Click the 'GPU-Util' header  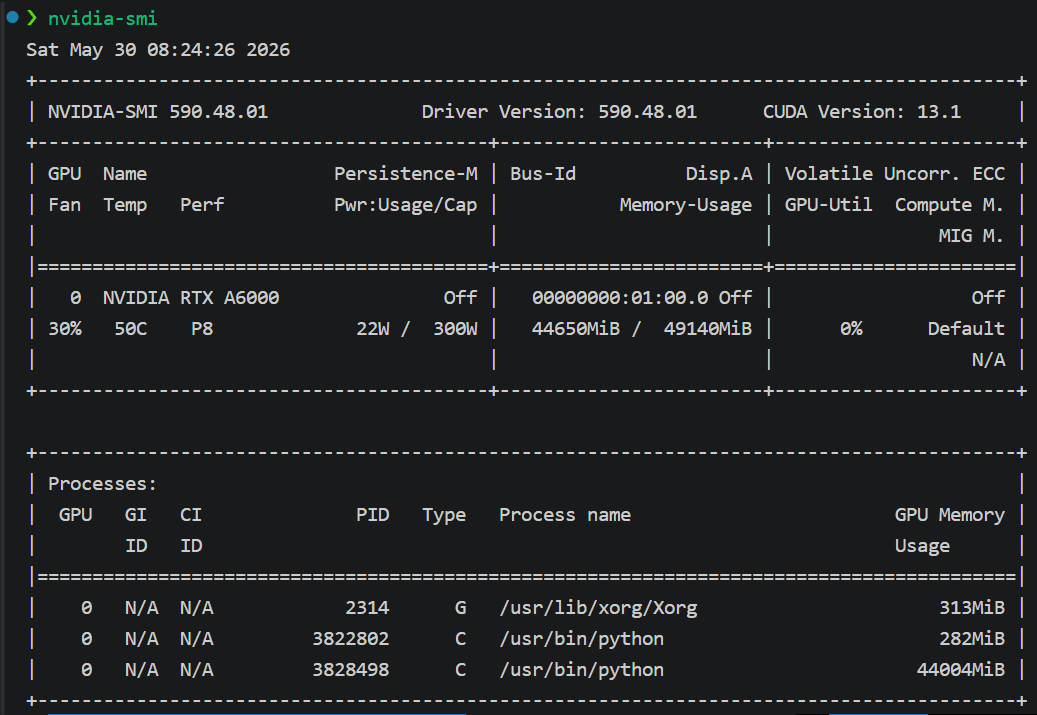coord(829,205)
